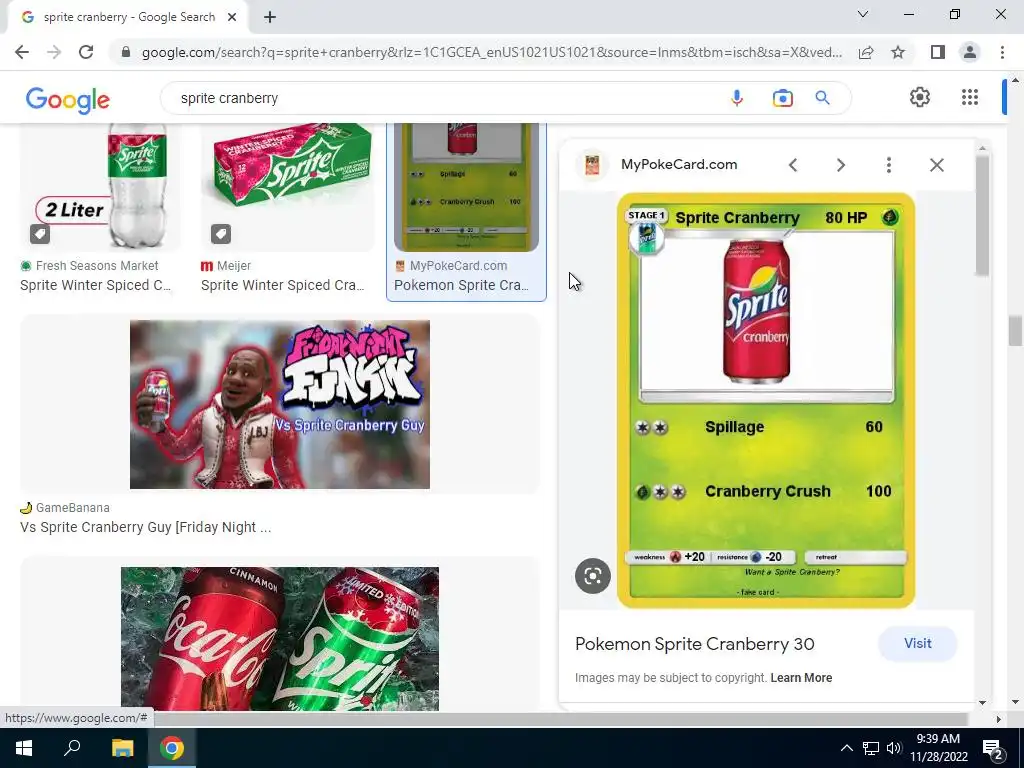Open the network status tray icon

(x=871, y=748)
